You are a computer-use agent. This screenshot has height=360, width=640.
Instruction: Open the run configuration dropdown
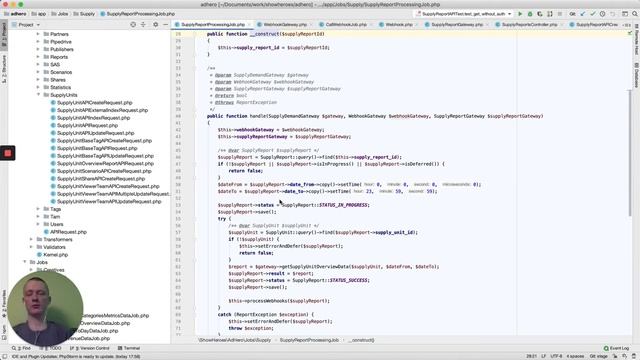pos(464,14)
